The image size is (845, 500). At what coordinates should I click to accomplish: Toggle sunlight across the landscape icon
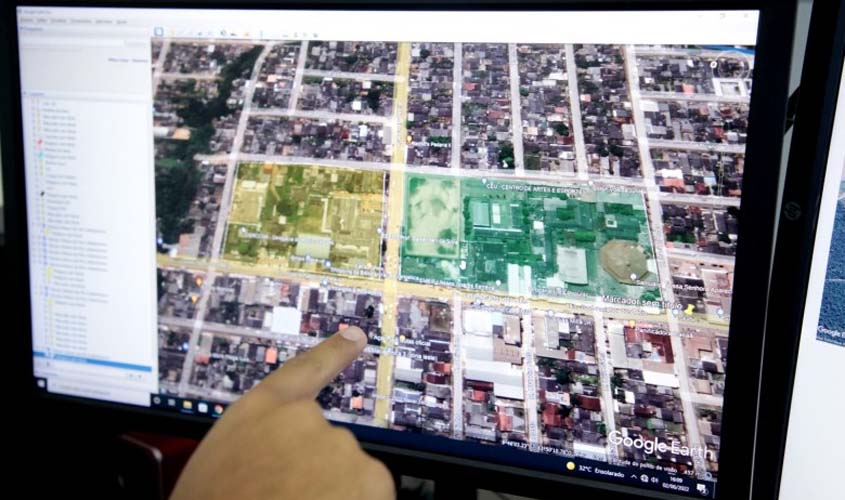pyautogui.click(x=233, y=34)
